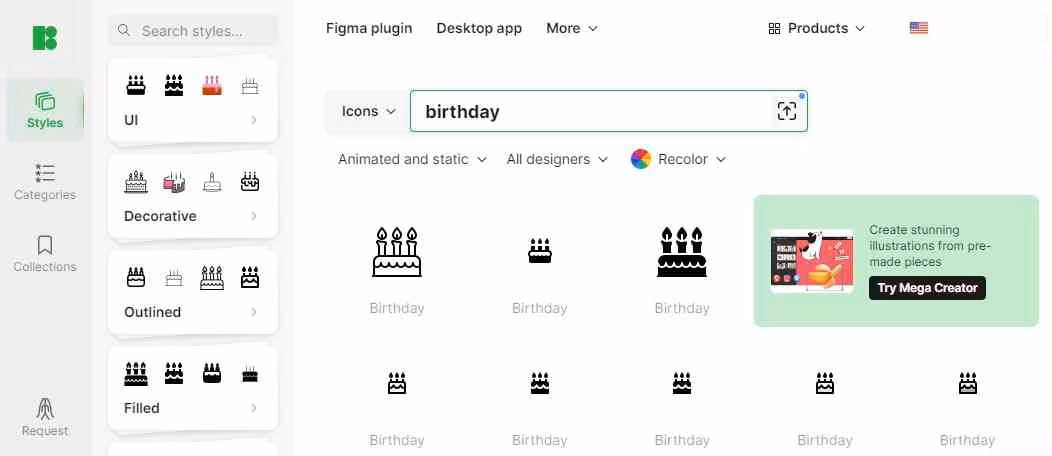This screenshot has height=456, width=1052.
Task: Open the Recolor color wheel option
Action: click(x=678, y=159)
